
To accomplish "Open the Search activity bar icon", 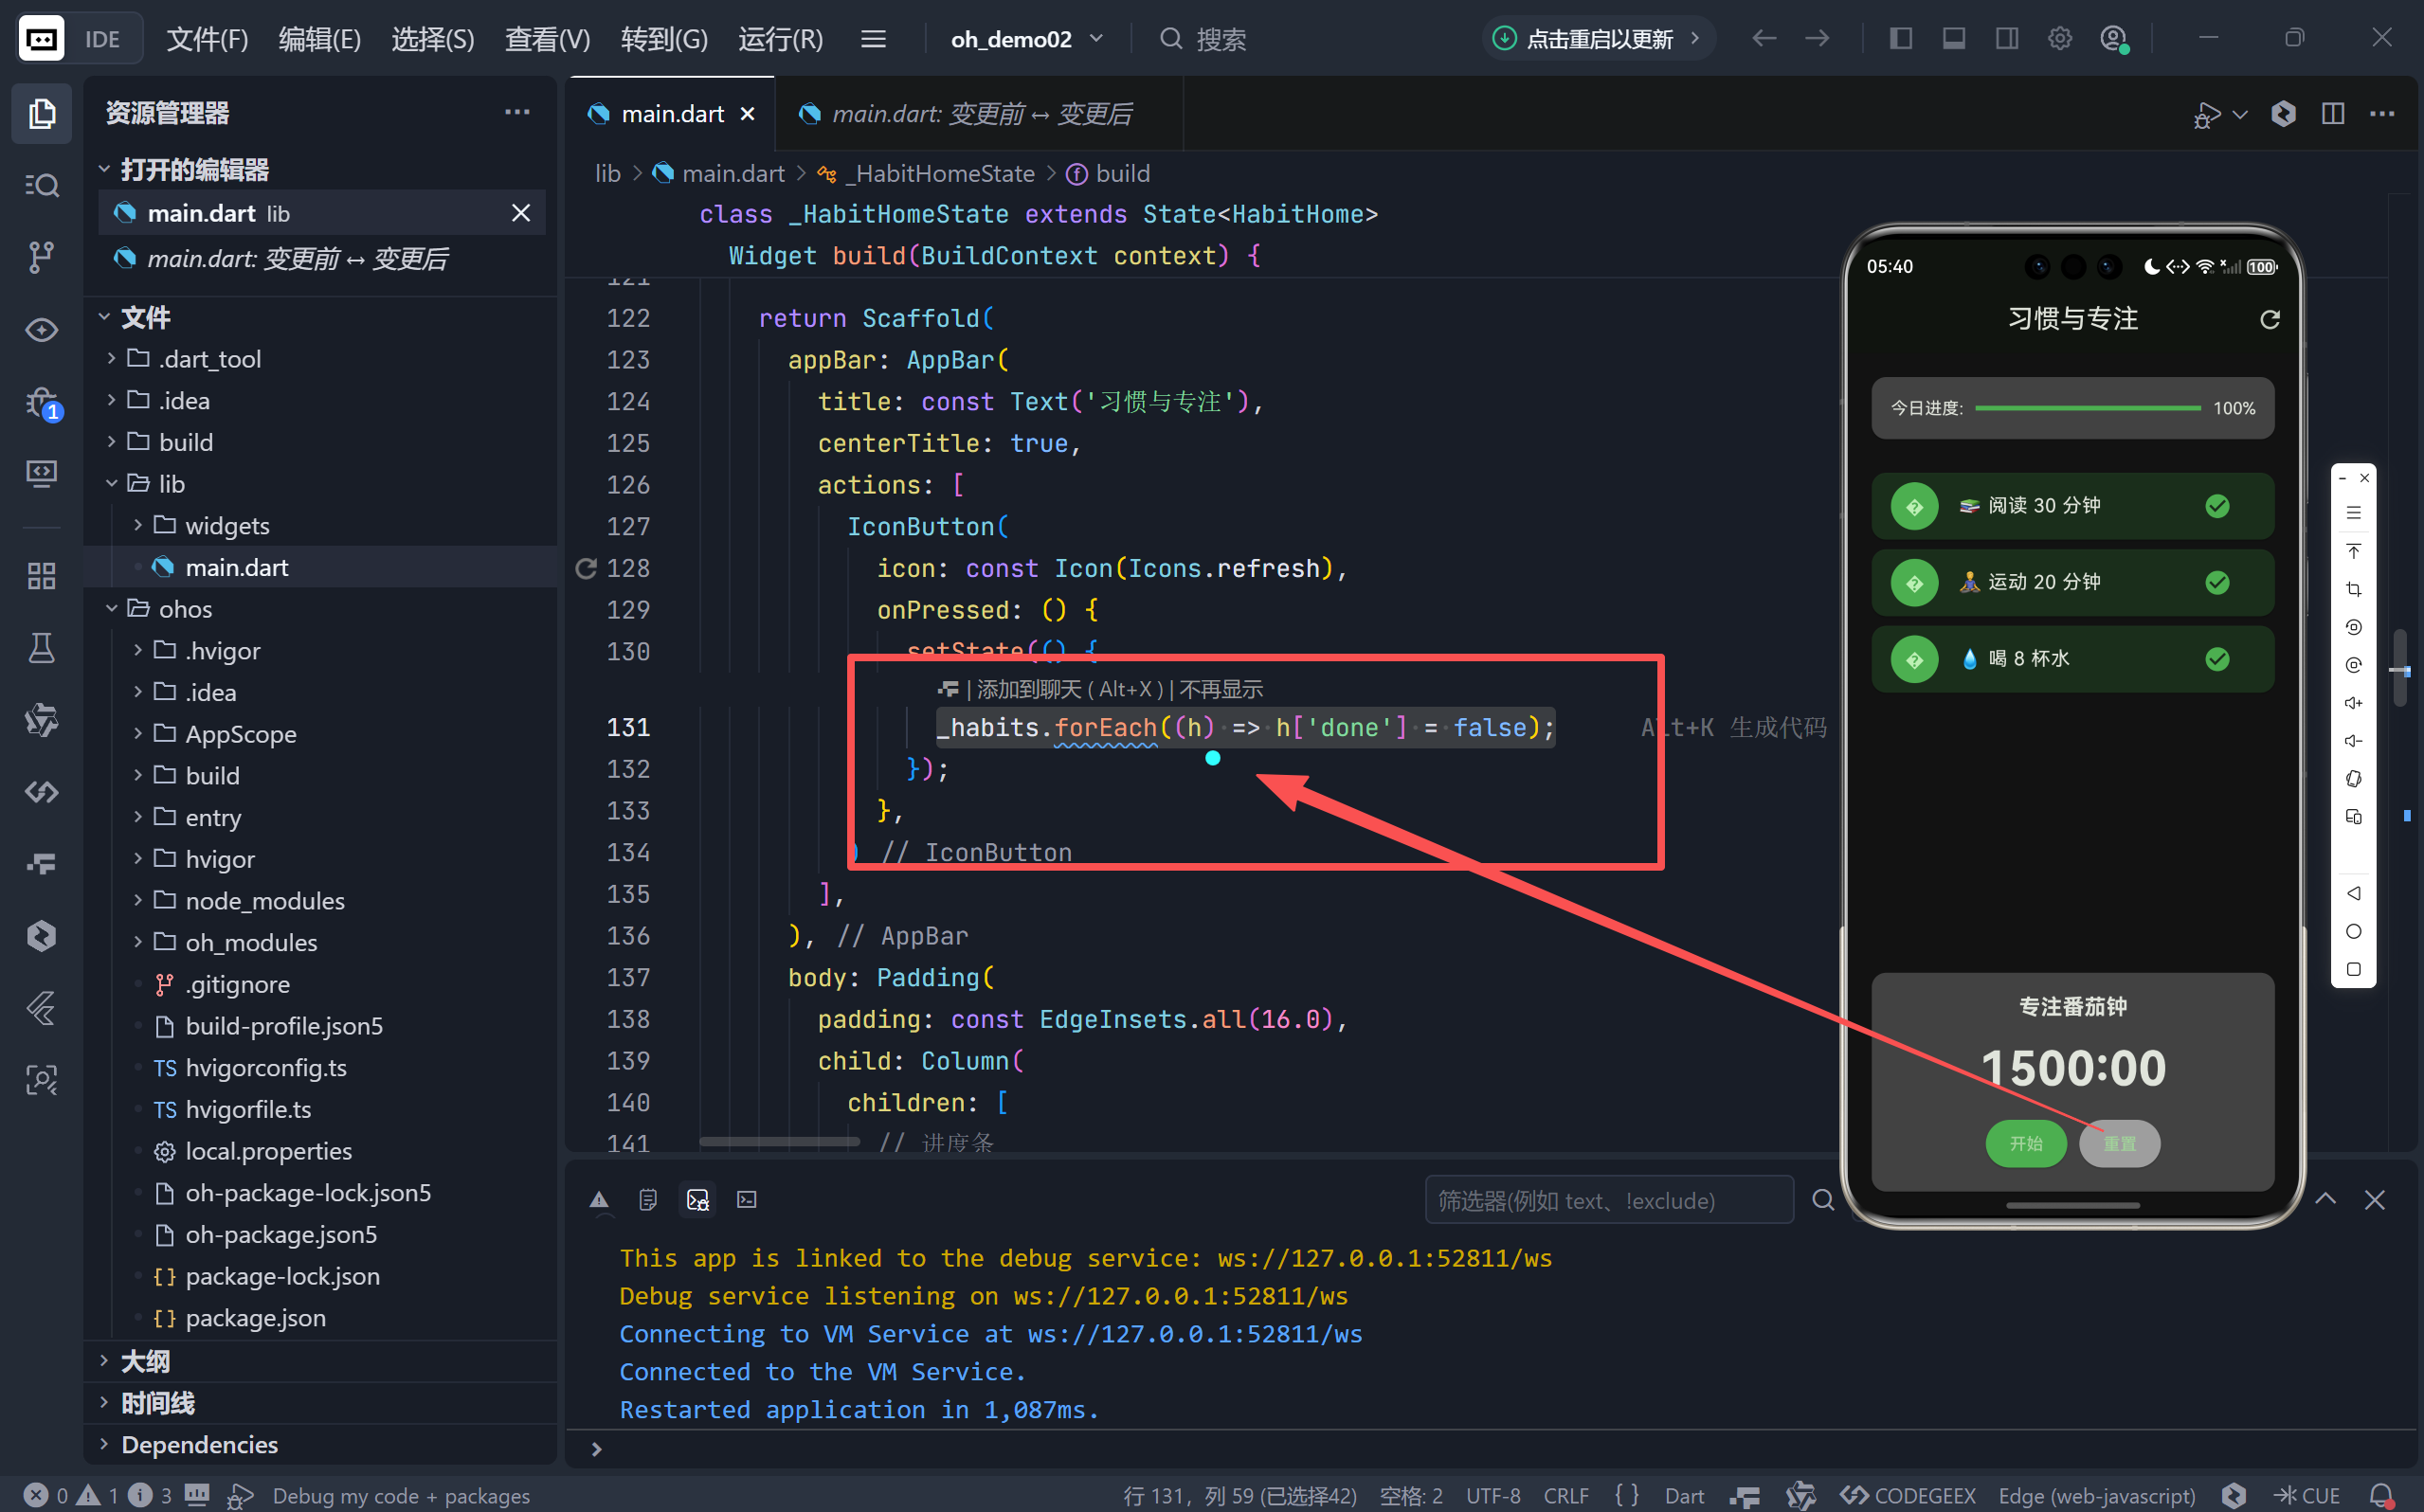I will coord(41,185).
